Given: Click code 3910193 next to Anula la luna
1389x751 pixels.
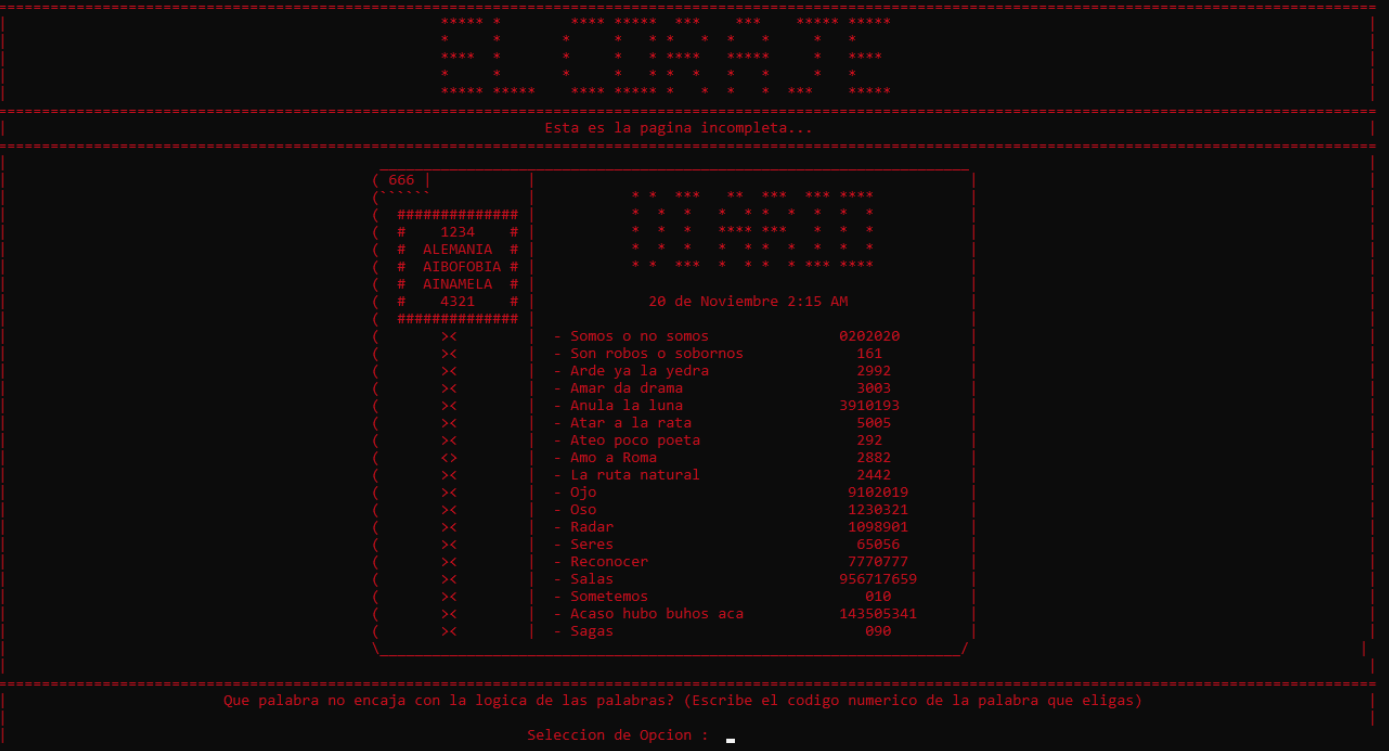Looking at the screenshot, I should coord(869,406).
